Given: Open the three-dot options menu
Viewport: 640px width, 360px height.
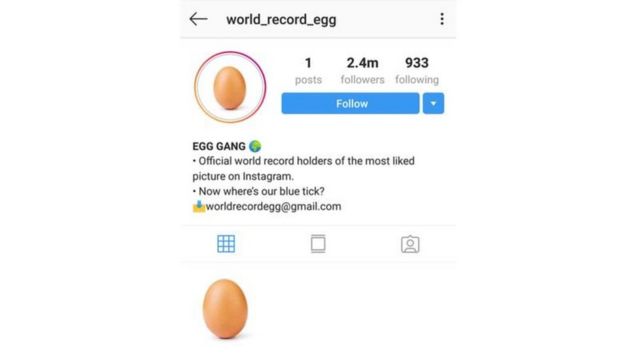Looking at the screenshot, I should (442, 19).
